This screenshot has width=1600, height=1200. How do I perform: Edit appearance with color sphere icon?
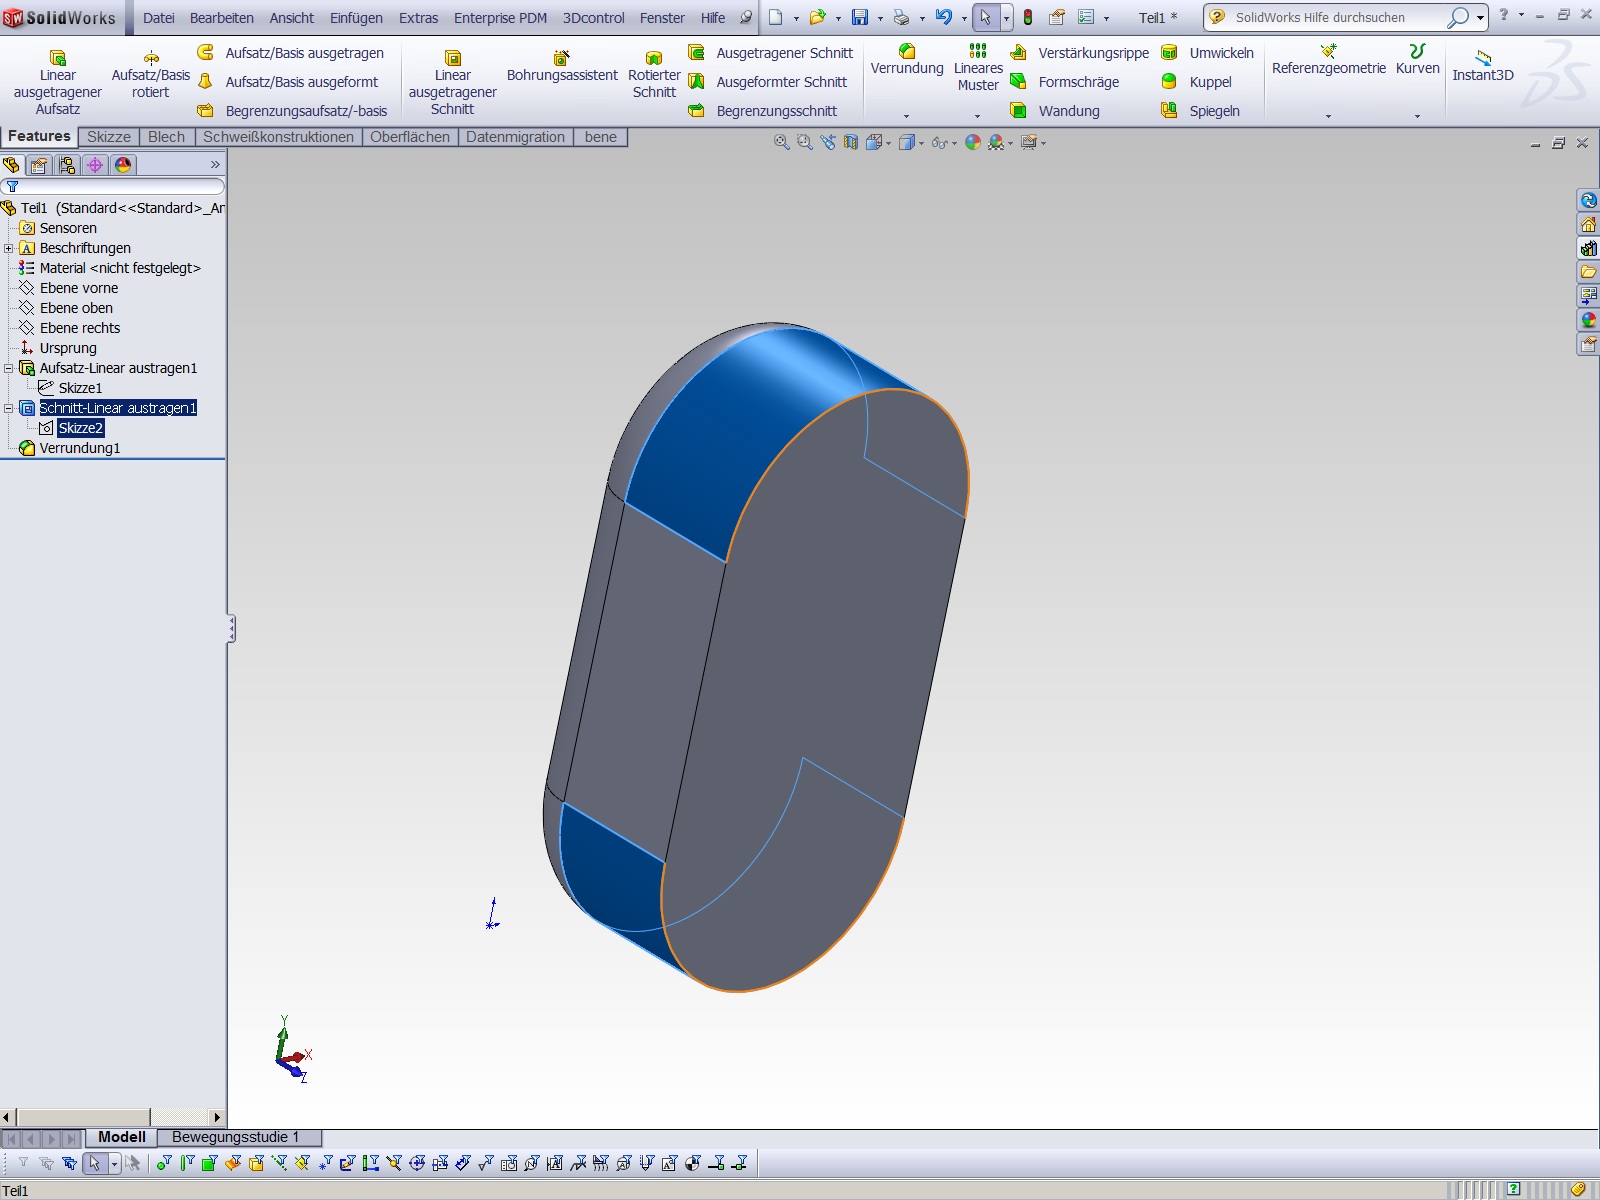[973, 143]
